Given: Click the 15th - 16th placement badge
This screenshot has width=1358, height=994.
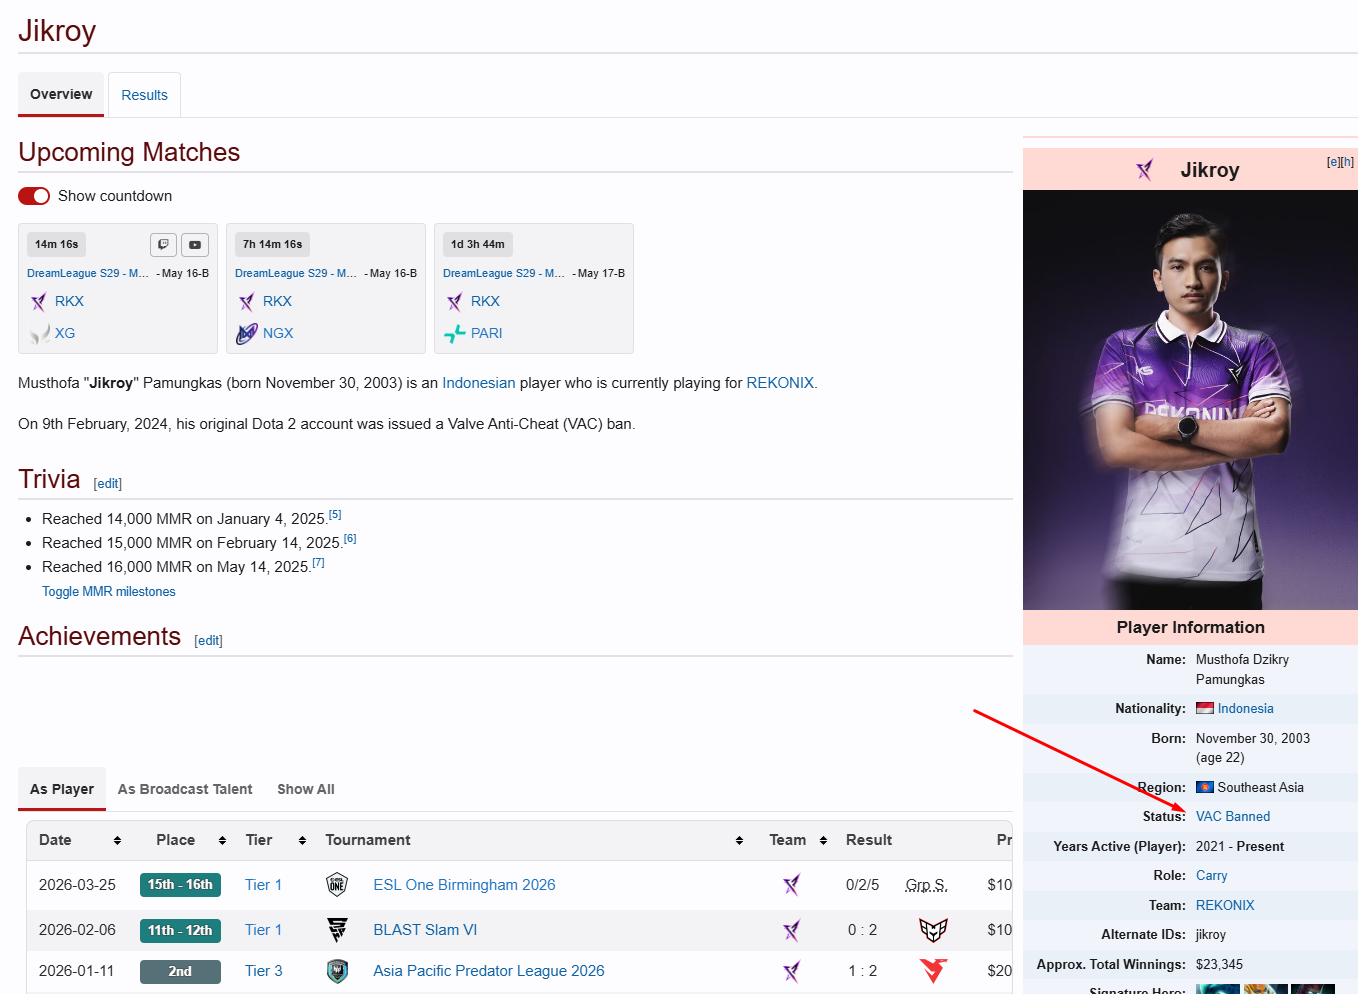Looking at the screenshot, I should click(x=180, y=885).
